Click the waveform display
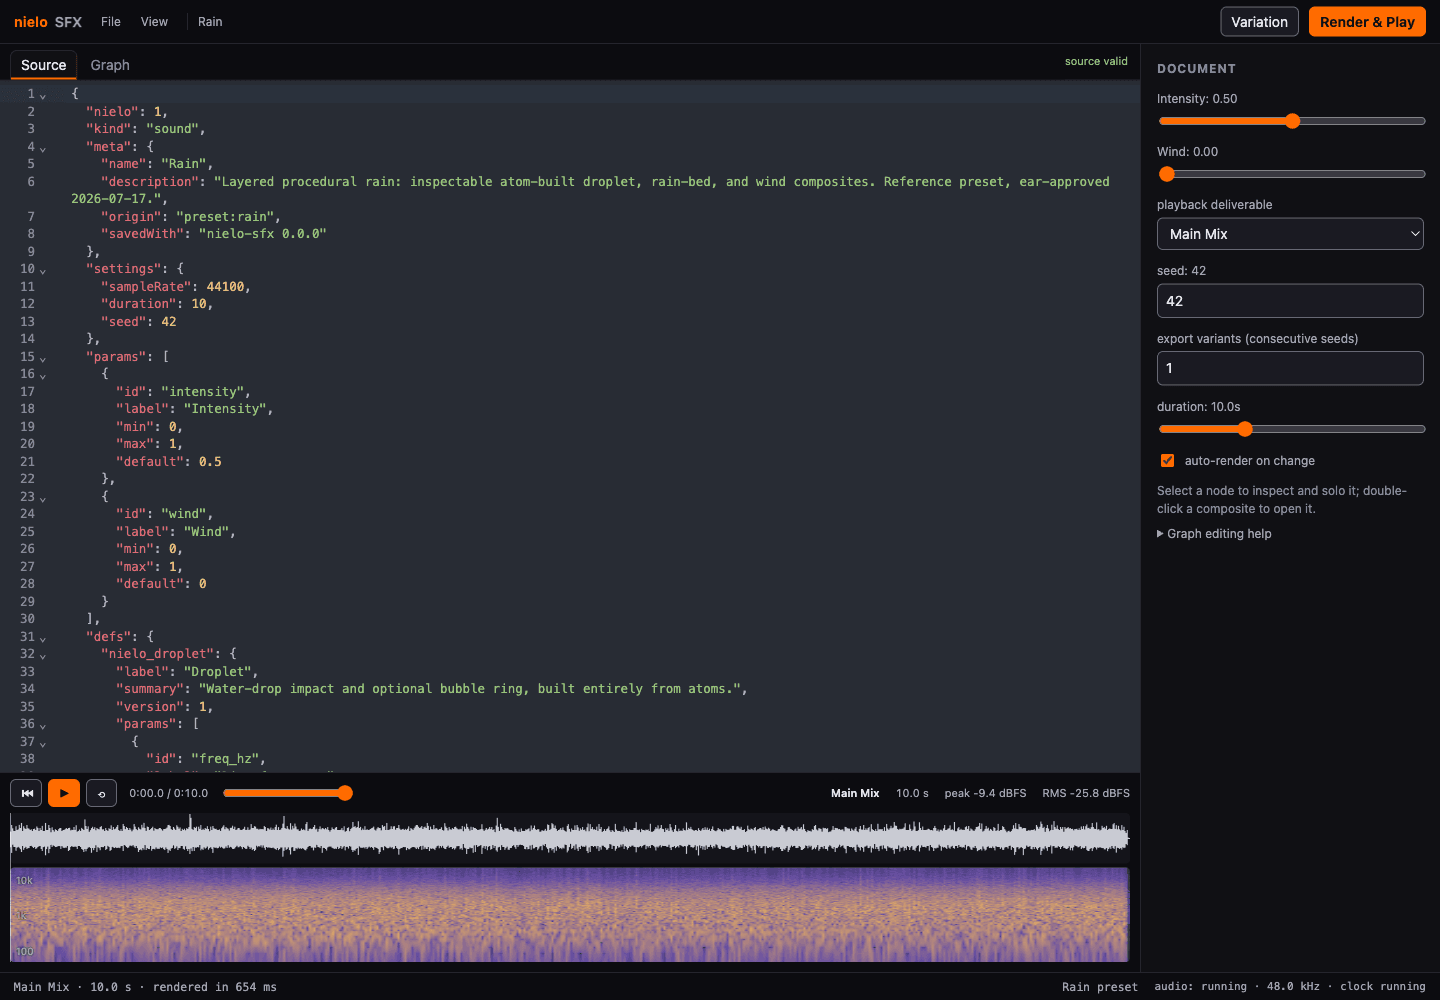This screenshot has height=1000, width=1440. tap(569, 837)
